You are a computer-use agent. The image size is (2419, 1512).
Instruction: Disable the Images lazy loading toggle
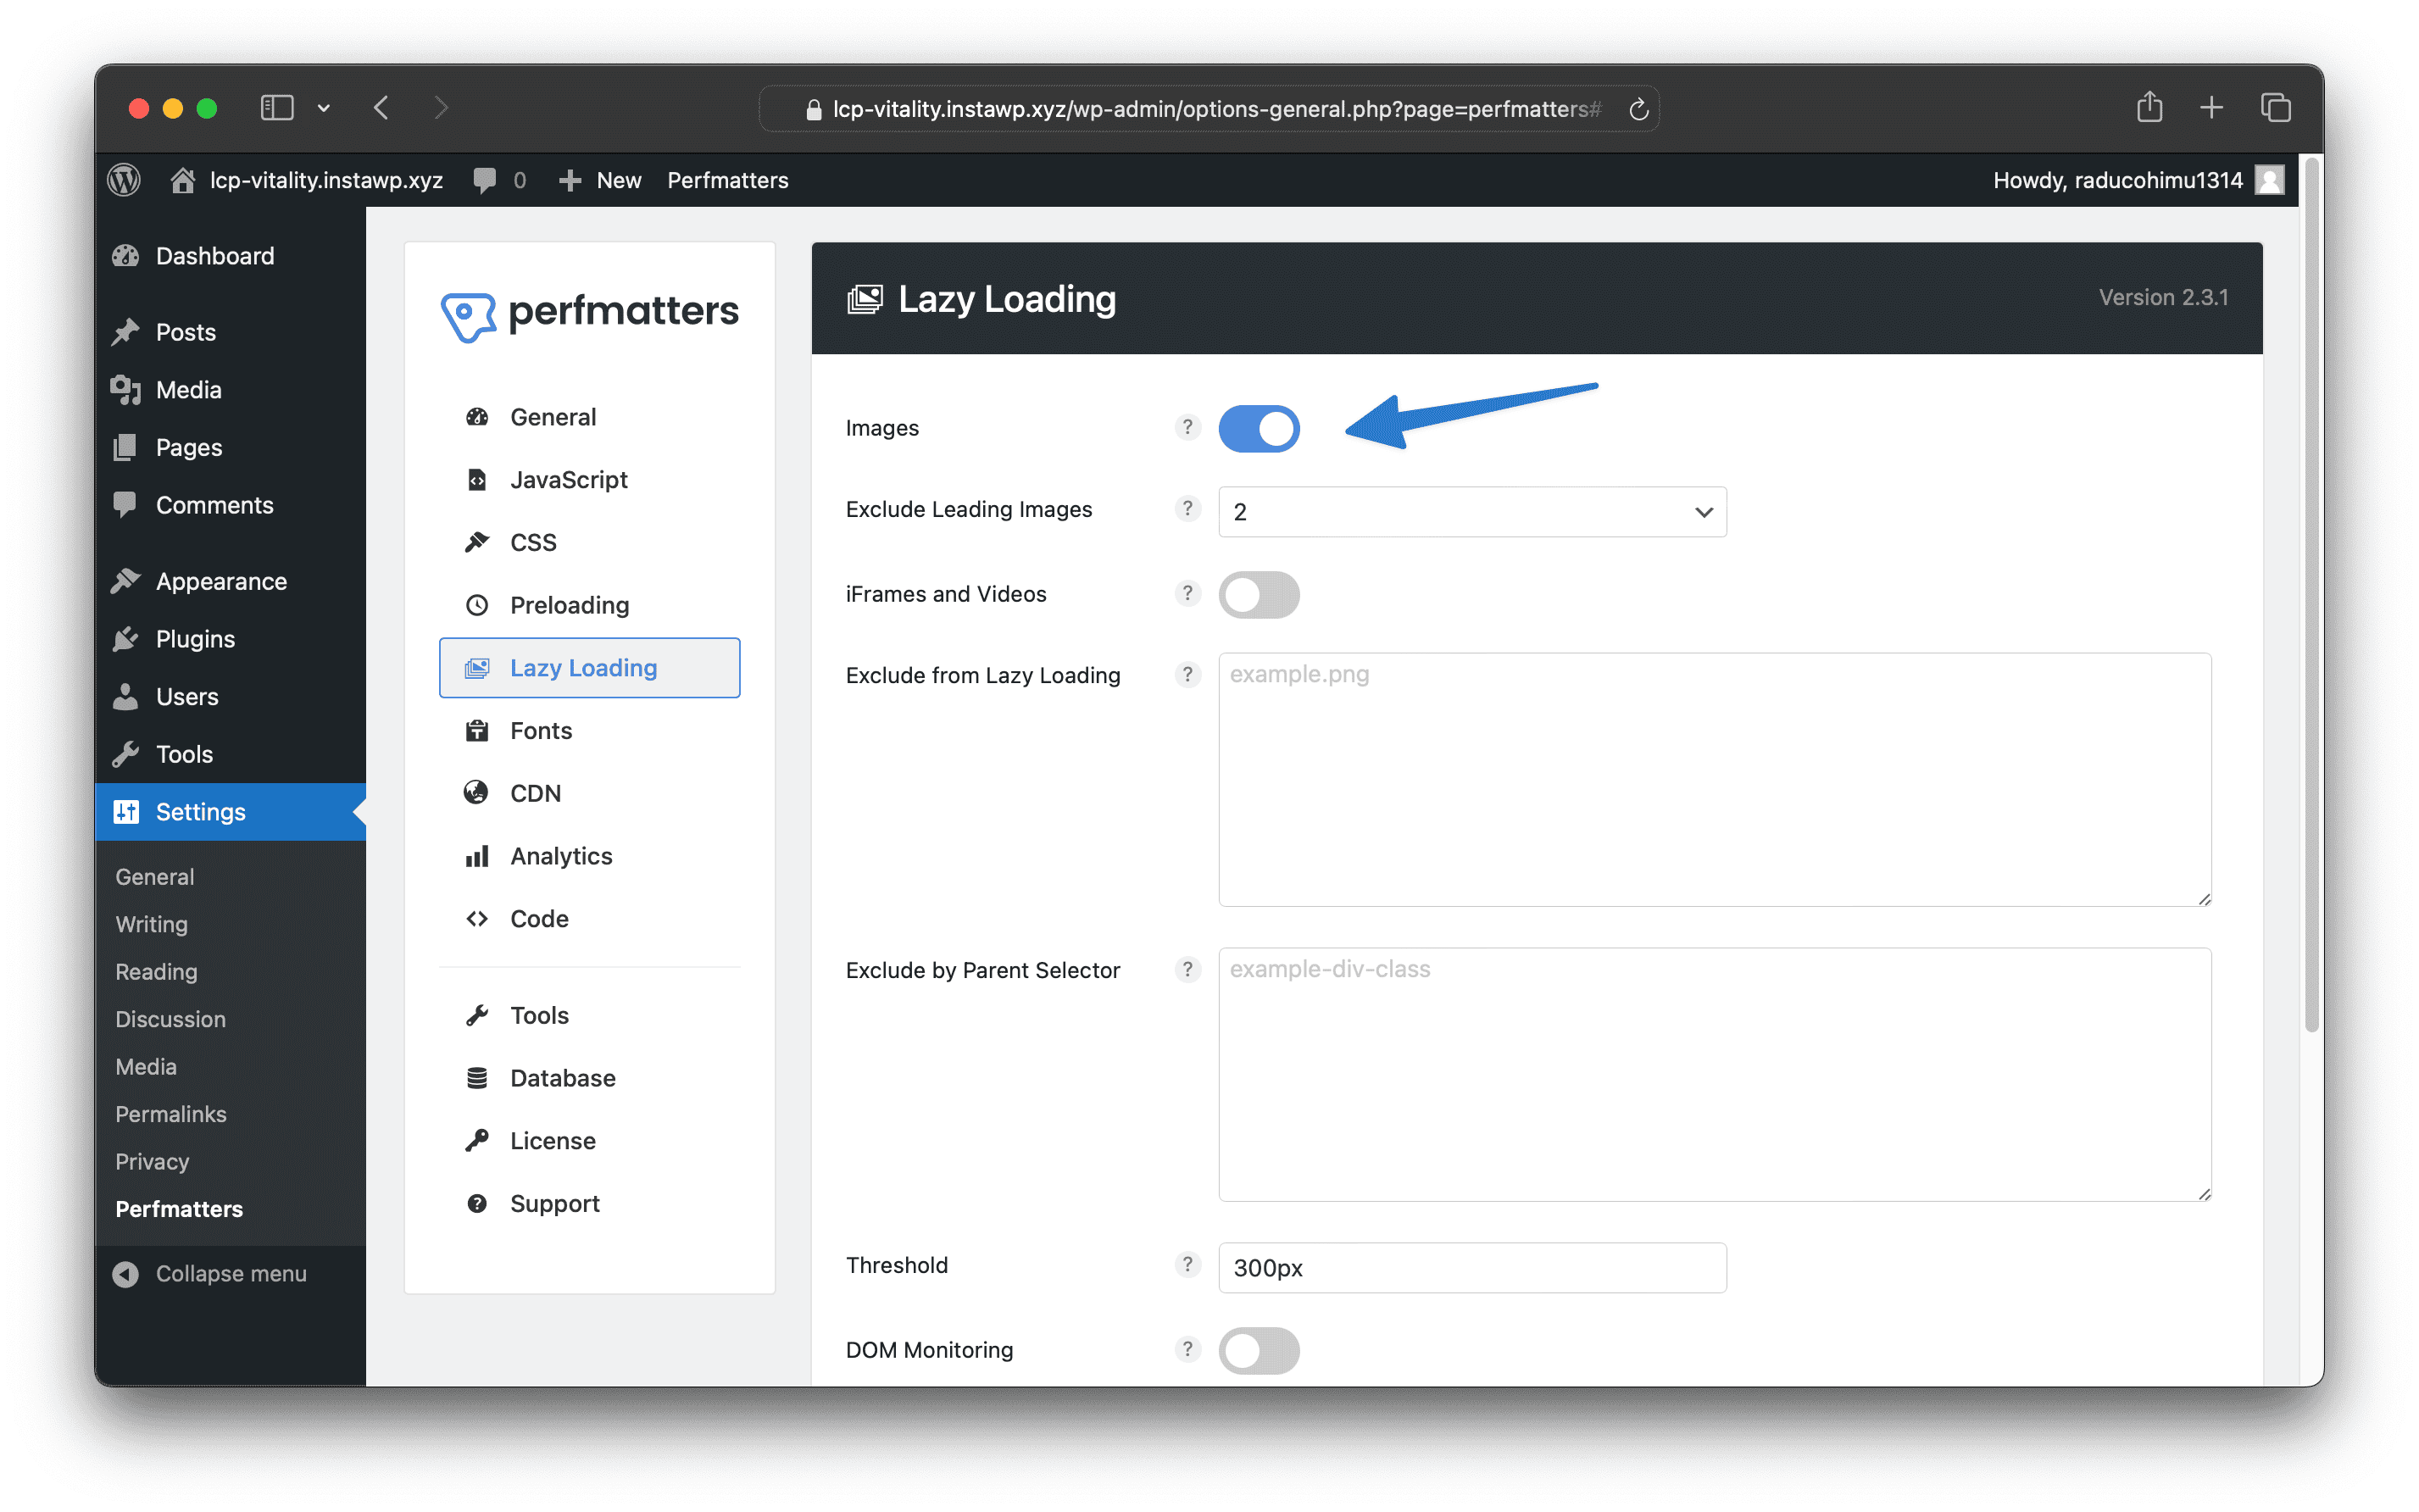(1258, 429)
